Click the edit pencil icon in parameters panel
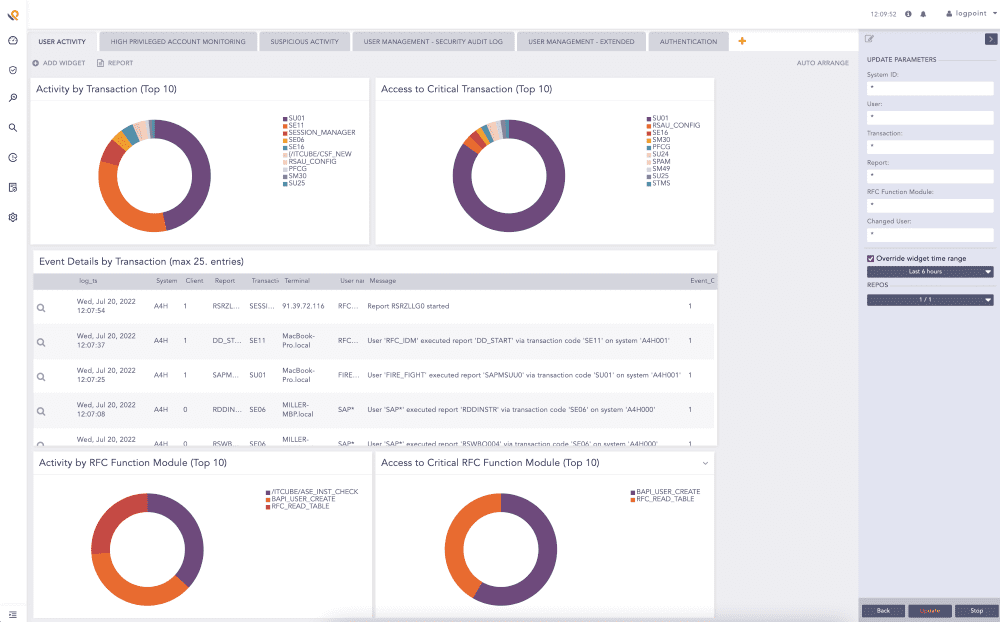This screenshot has width=1000, height=622. click(x=869, y=39)
